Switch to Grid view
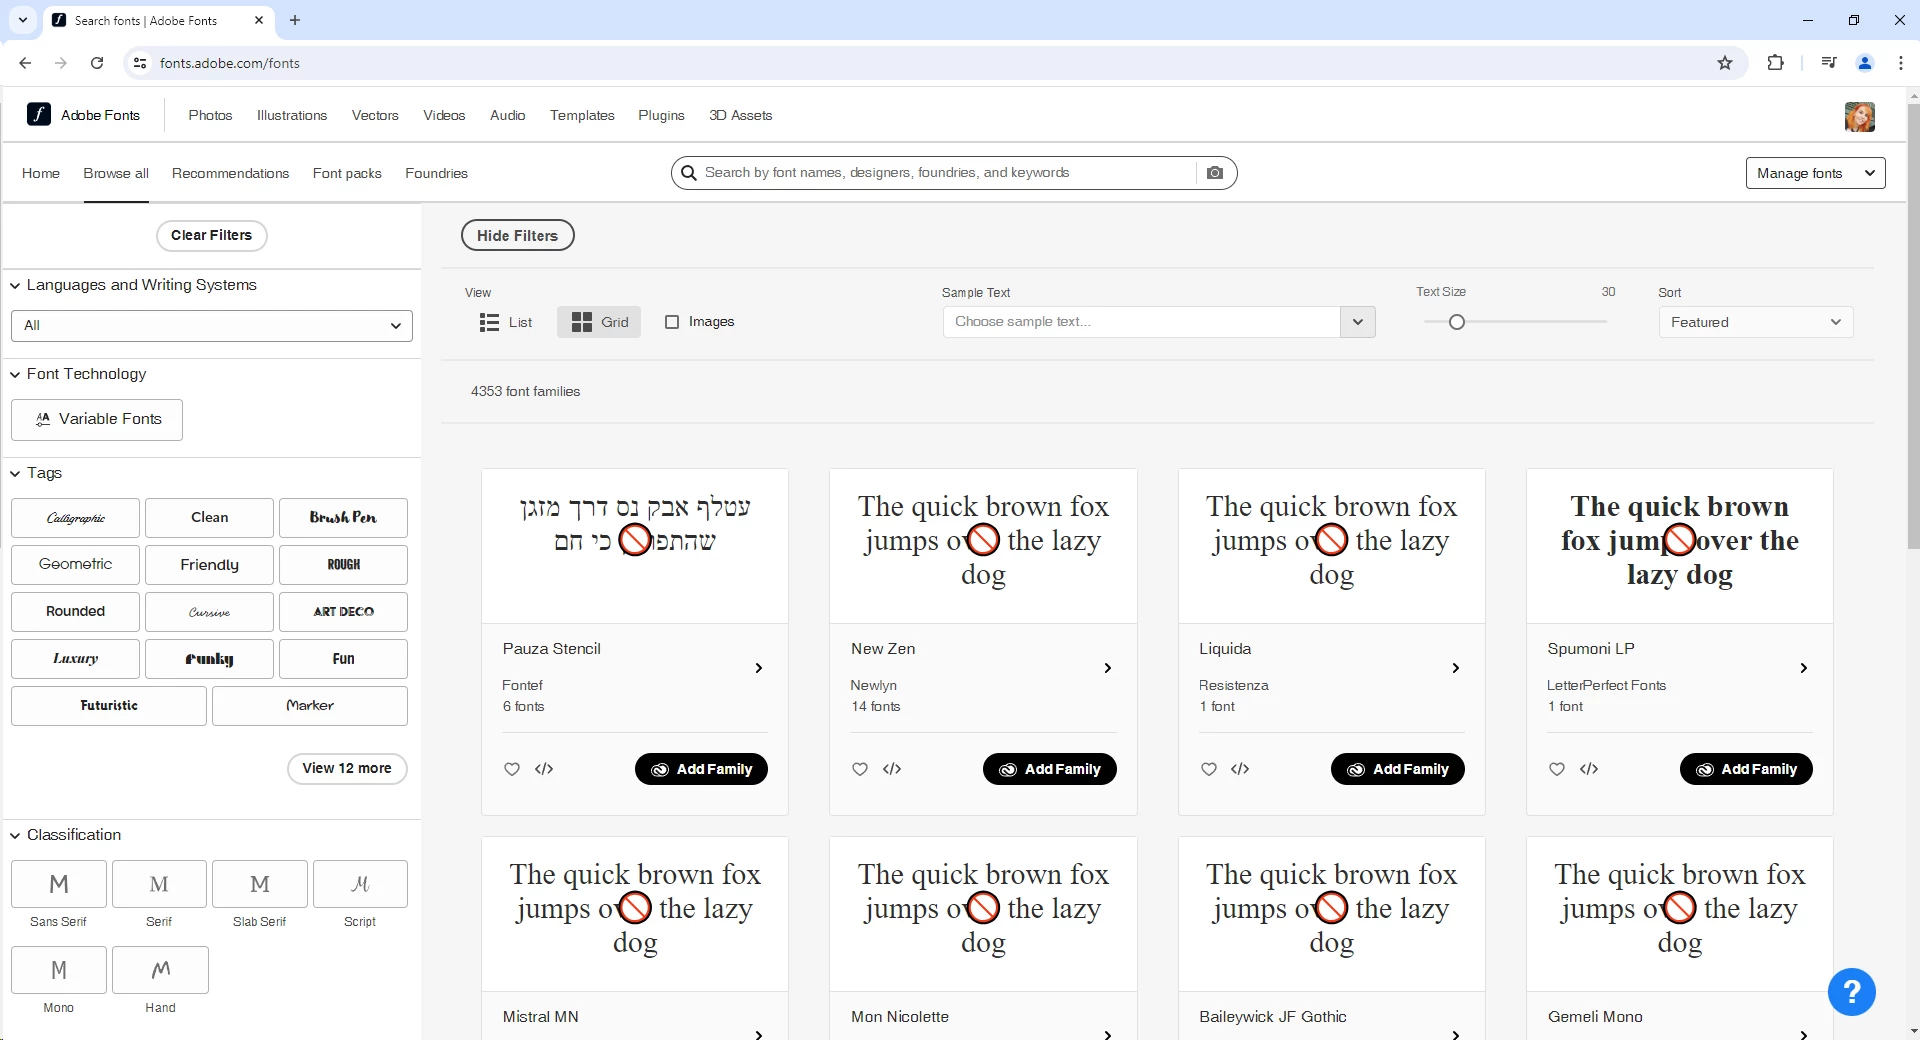1920x1040 pixels. coord(599,322)
